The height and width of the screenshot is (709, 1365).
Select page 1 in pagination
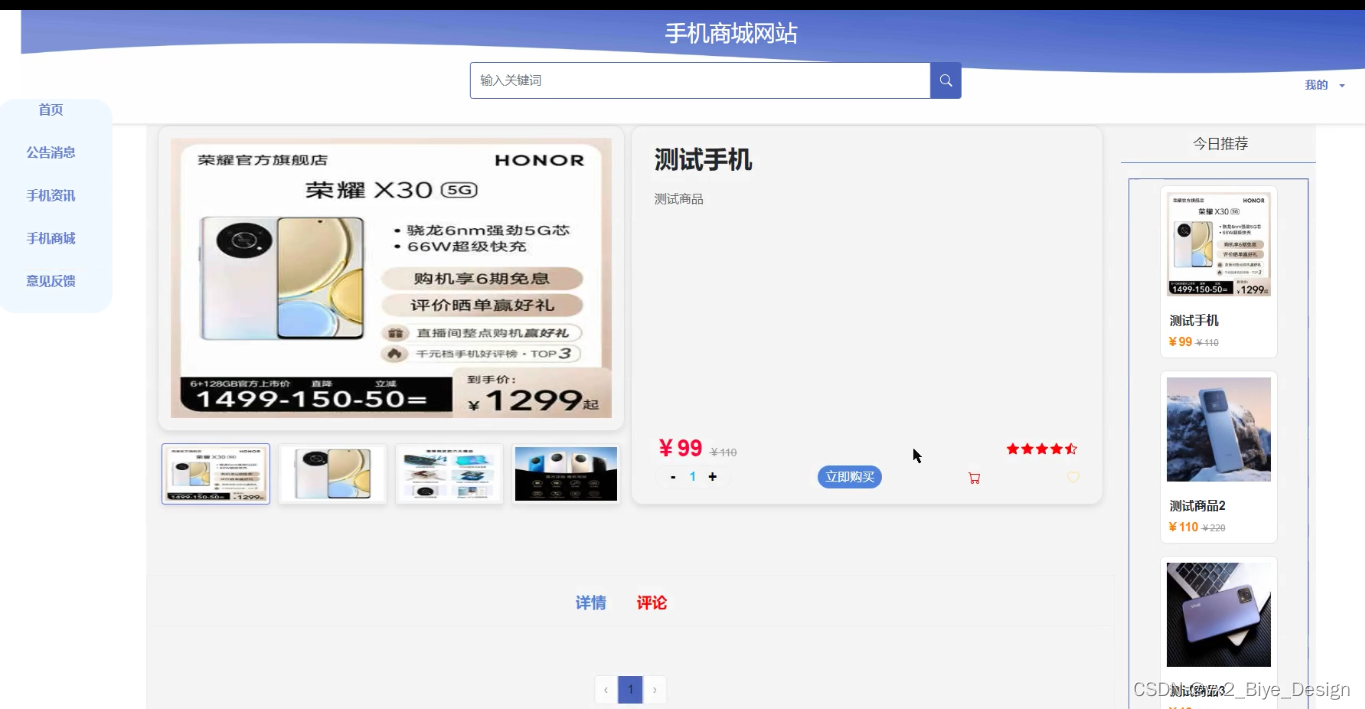(x=630, y=690)
